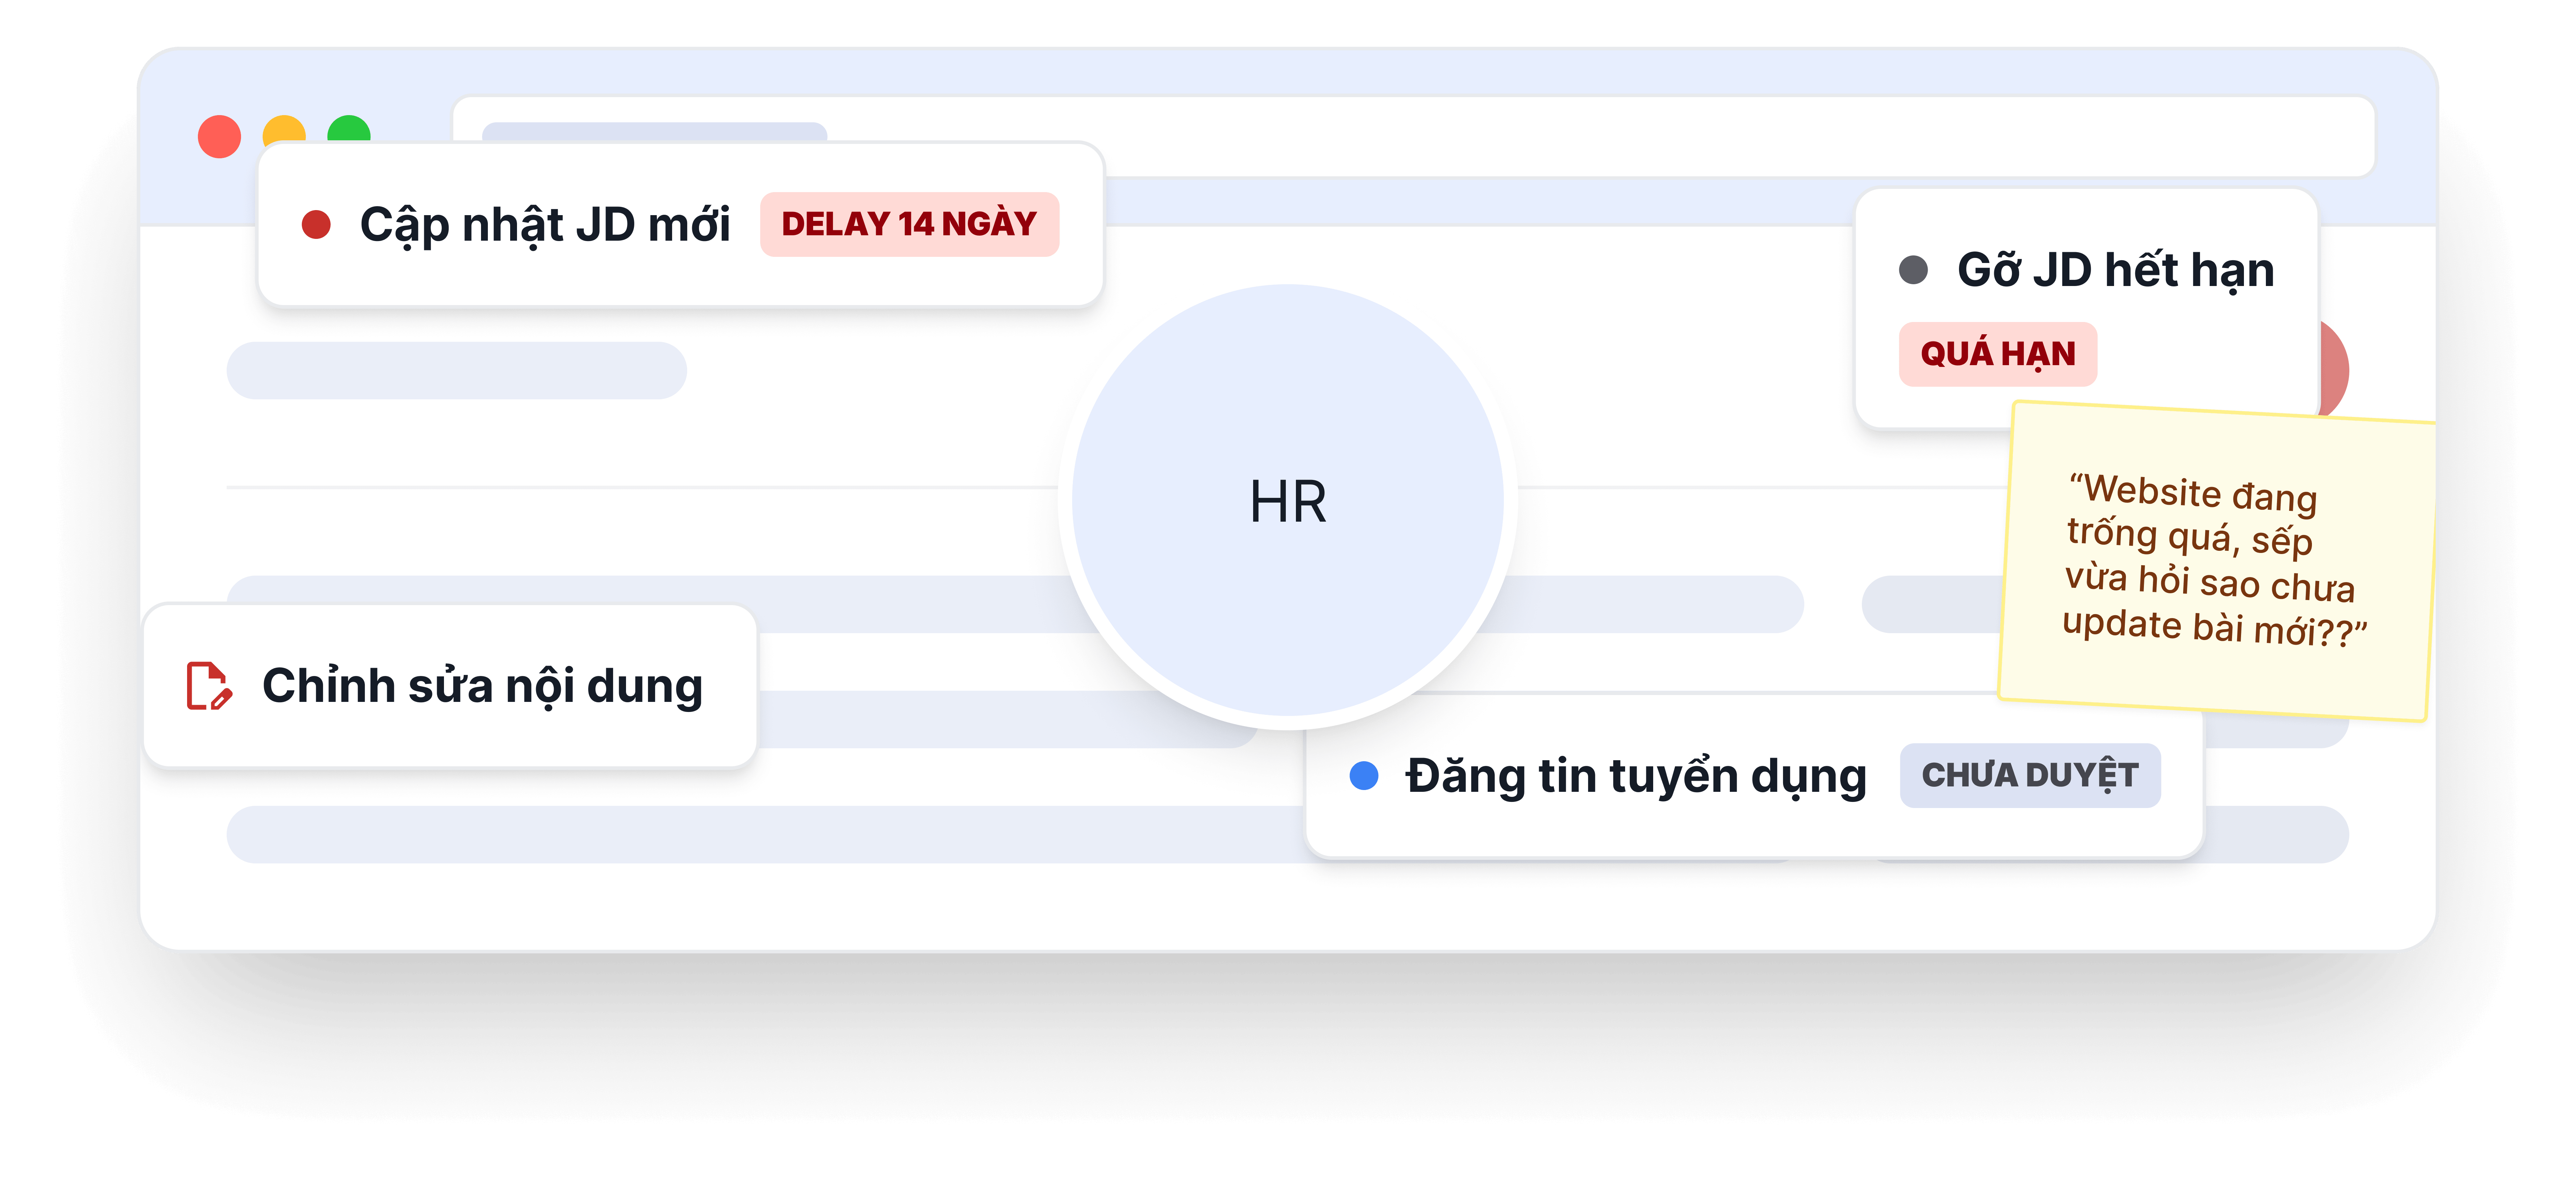
Task: Click the red dot beside Cập nhật JD mới
Action: 316,224
